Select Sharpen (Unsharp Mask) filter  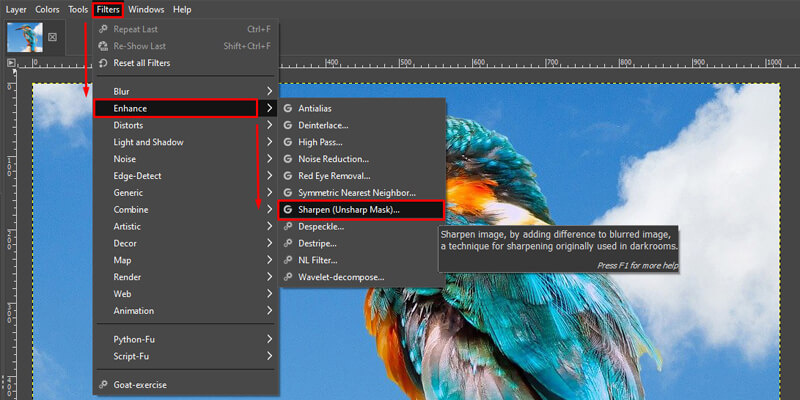[361, 210]
